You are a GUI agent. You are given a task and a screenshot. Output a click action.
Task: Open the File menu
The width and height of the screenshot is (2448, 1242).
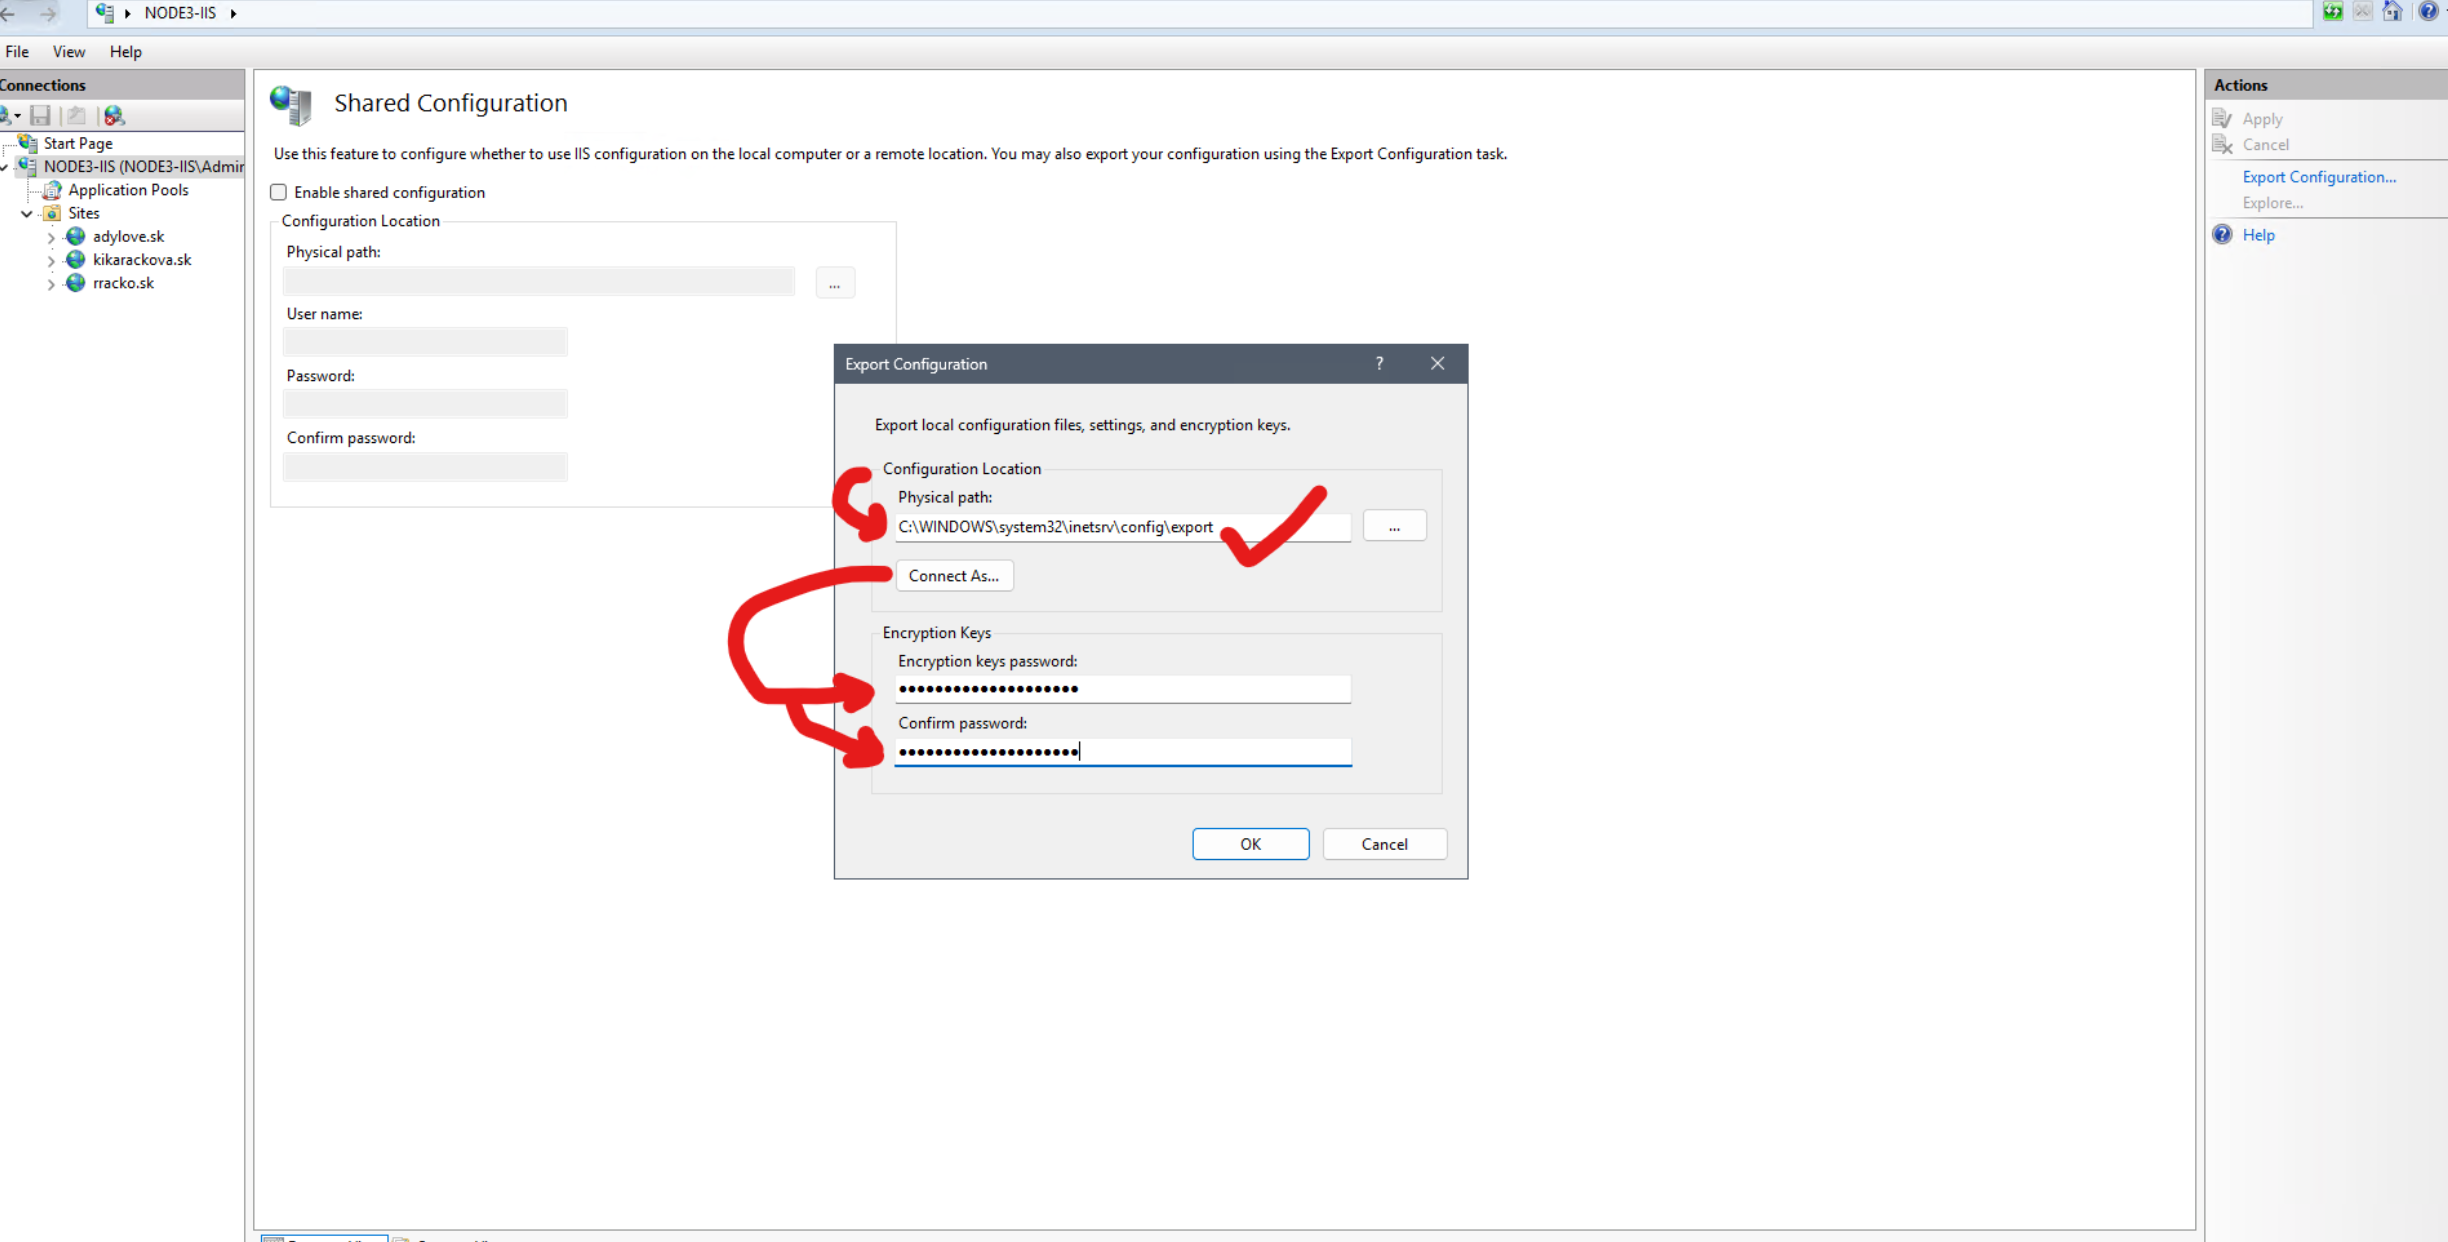[17, 52]
